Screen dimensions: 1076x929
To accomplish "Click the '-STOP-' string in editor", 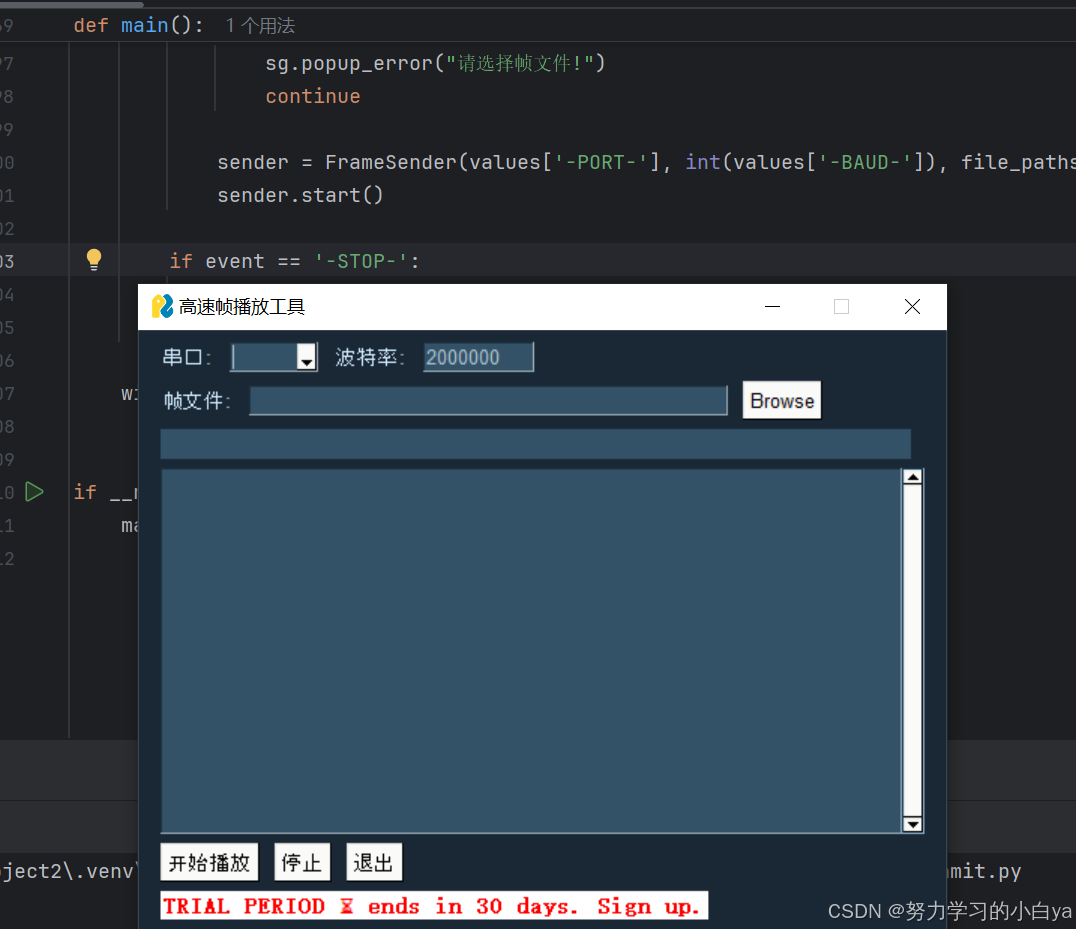I will pos(361,261).
